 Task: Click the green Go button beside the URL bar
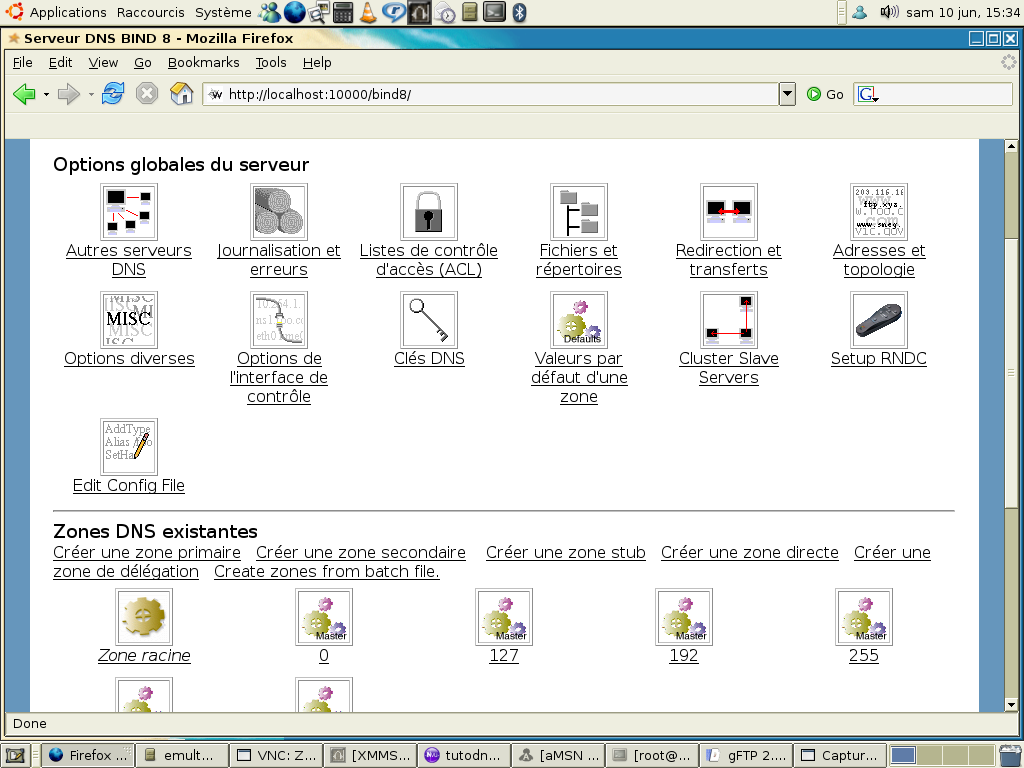point(825,94)
